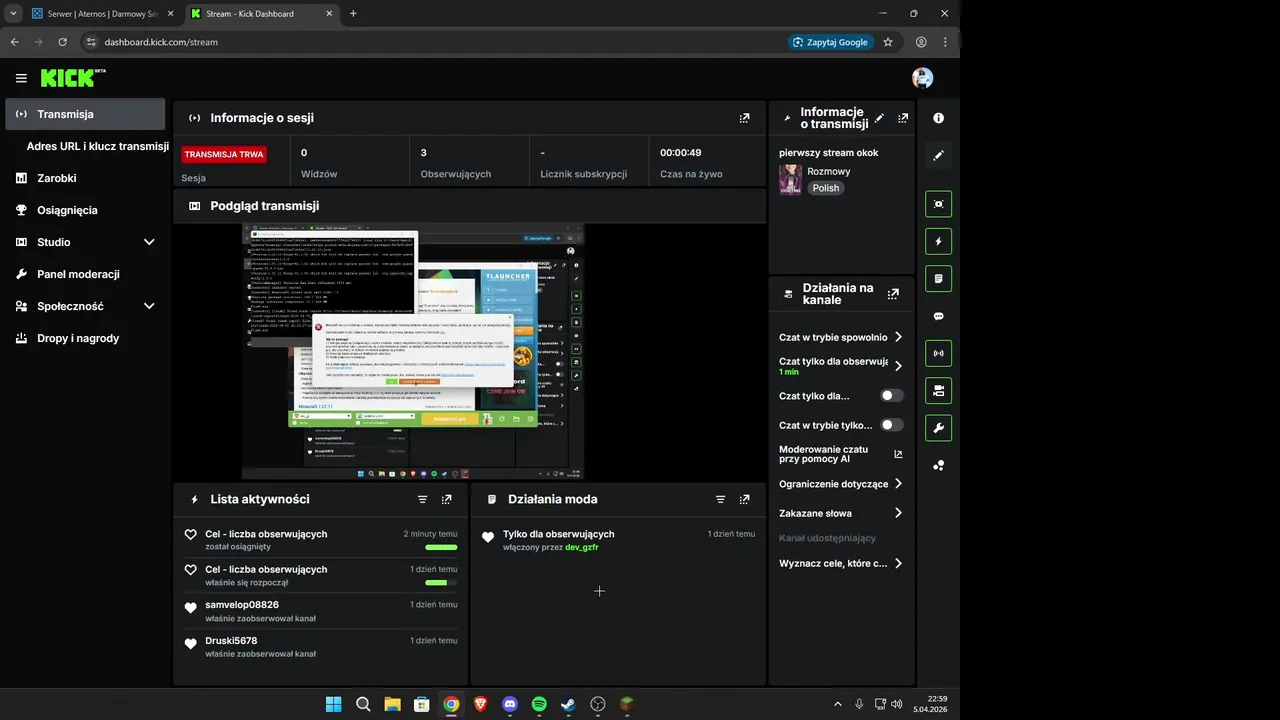
Task: Click the Kick logo
Action: [73, 78]
